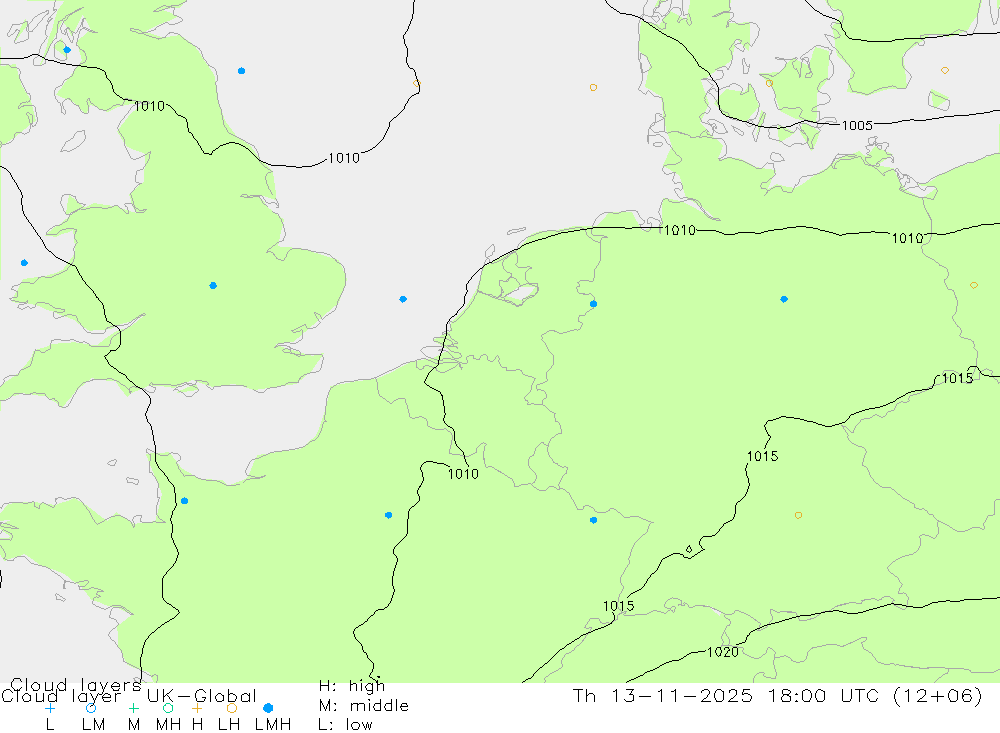Click the blue circle LM legend symbol
The height and width of the screenshot is (733, 1000).
click(91, 708)
